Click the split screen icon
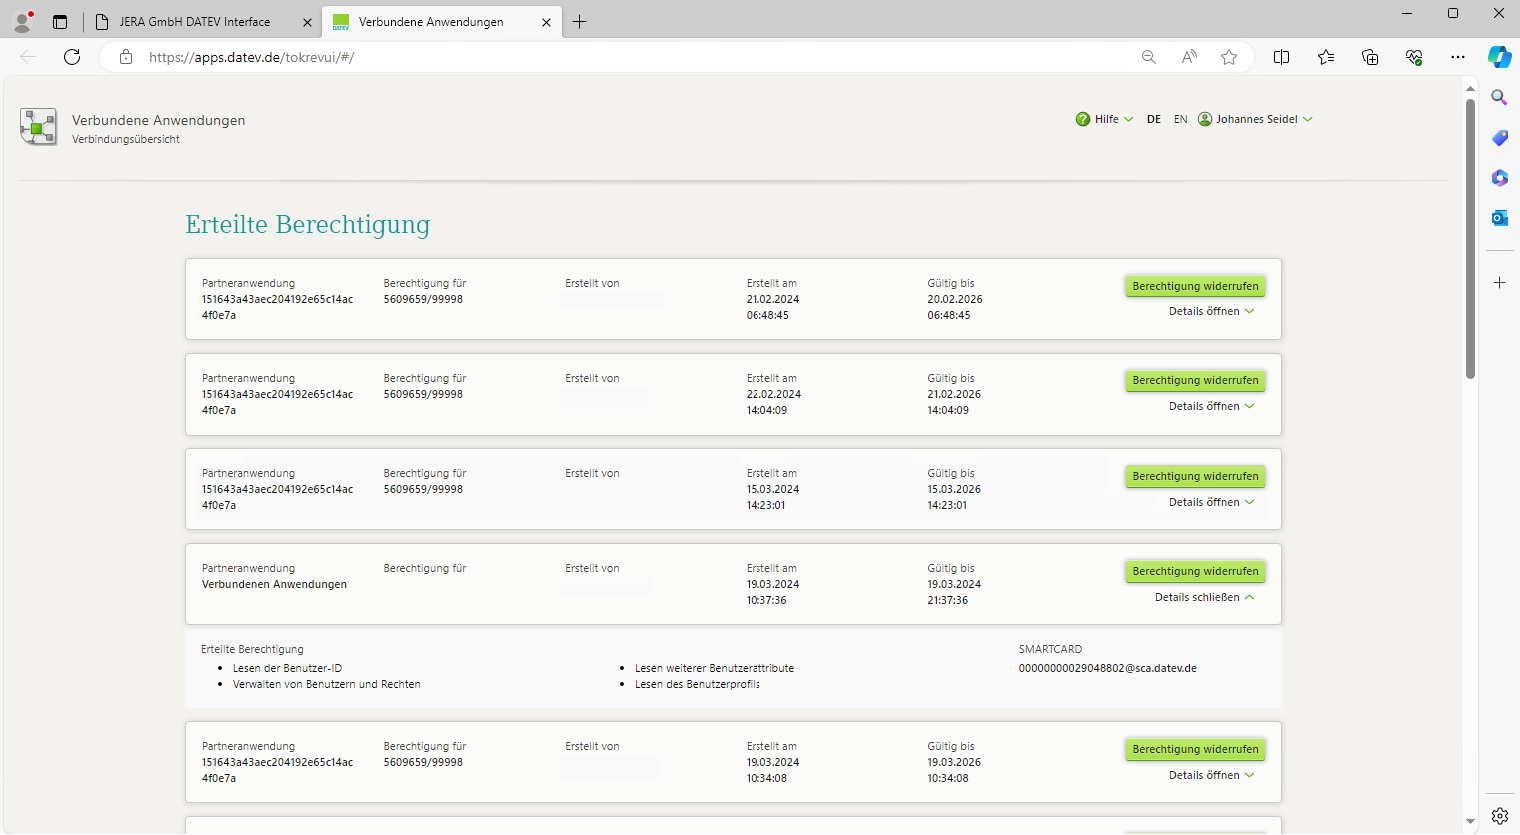1520x835 pixels. [1281, 57]
